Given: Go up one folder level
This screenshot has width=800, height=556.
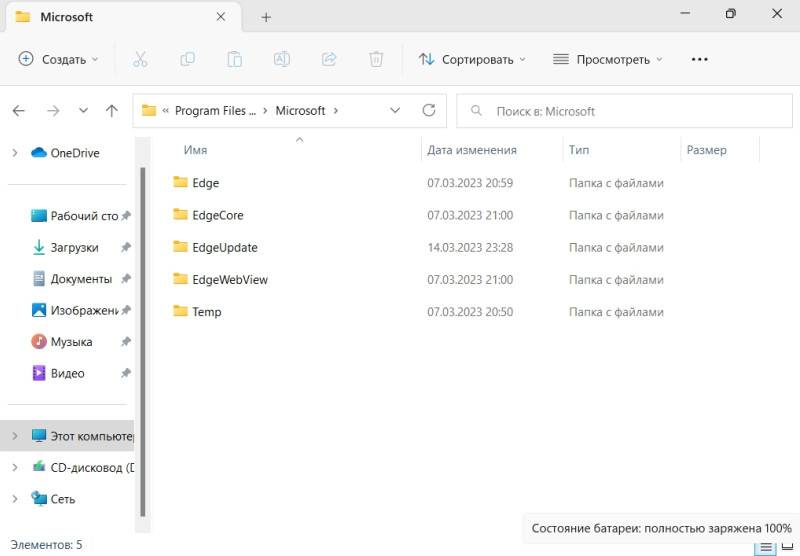Looking at the screenshot, I should (x=112, y=111).
